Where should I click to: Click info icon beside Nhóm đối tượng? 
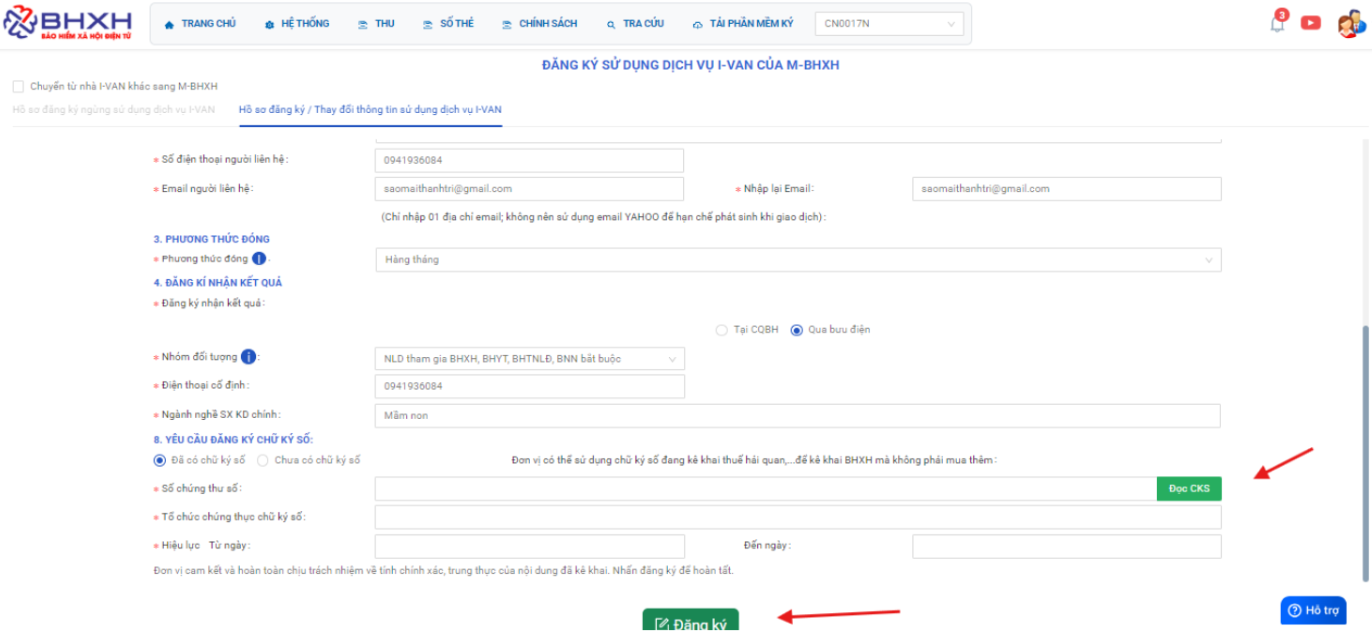click(248, 357)
